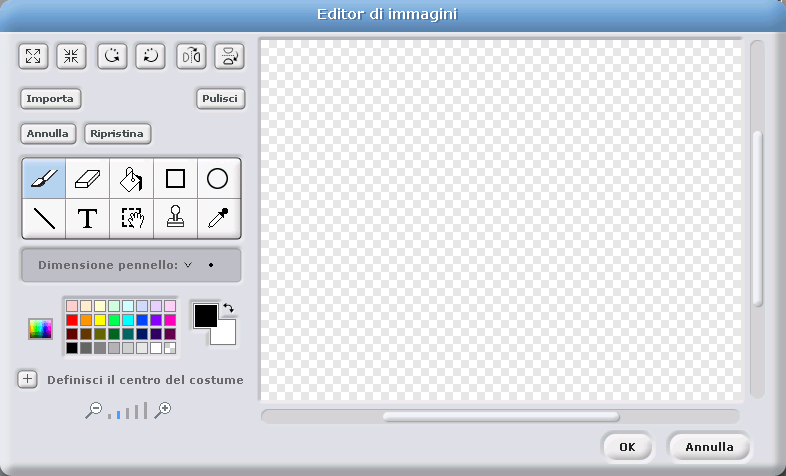Flip the image horizontally

tap(191, 56)
